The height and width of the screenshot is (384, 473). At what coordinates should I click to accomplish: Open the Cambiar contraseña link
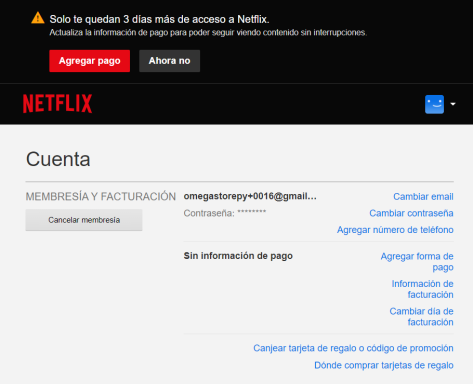(411, 213)
